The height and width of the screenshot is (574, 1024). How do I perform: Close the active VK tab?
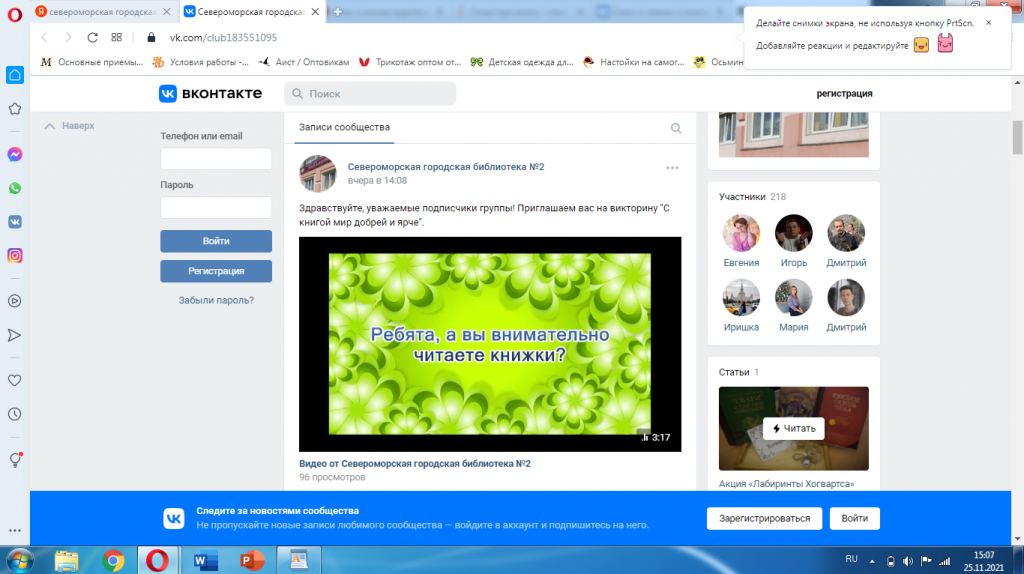tap(315, 12)
